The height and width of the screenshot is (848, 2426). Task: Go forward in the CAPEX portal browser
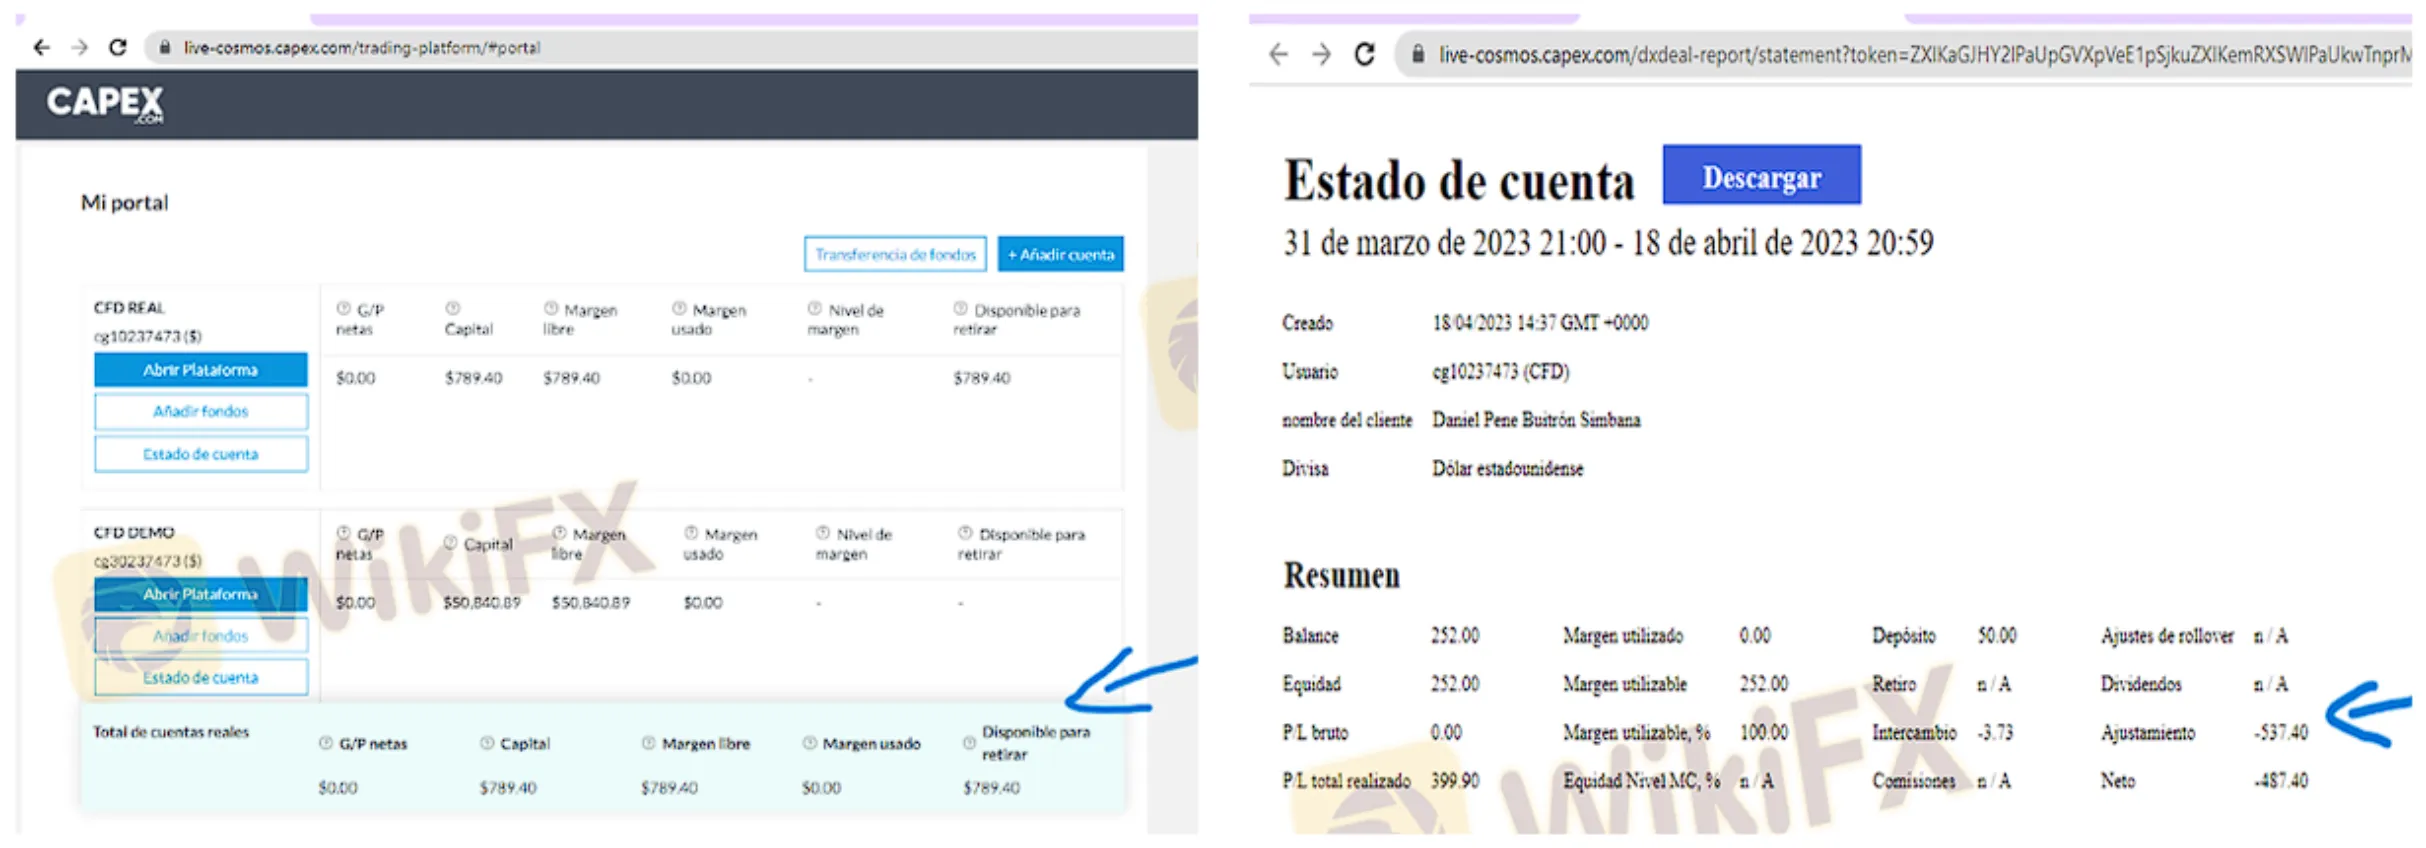pyautogui.click(x=80, y=47)
